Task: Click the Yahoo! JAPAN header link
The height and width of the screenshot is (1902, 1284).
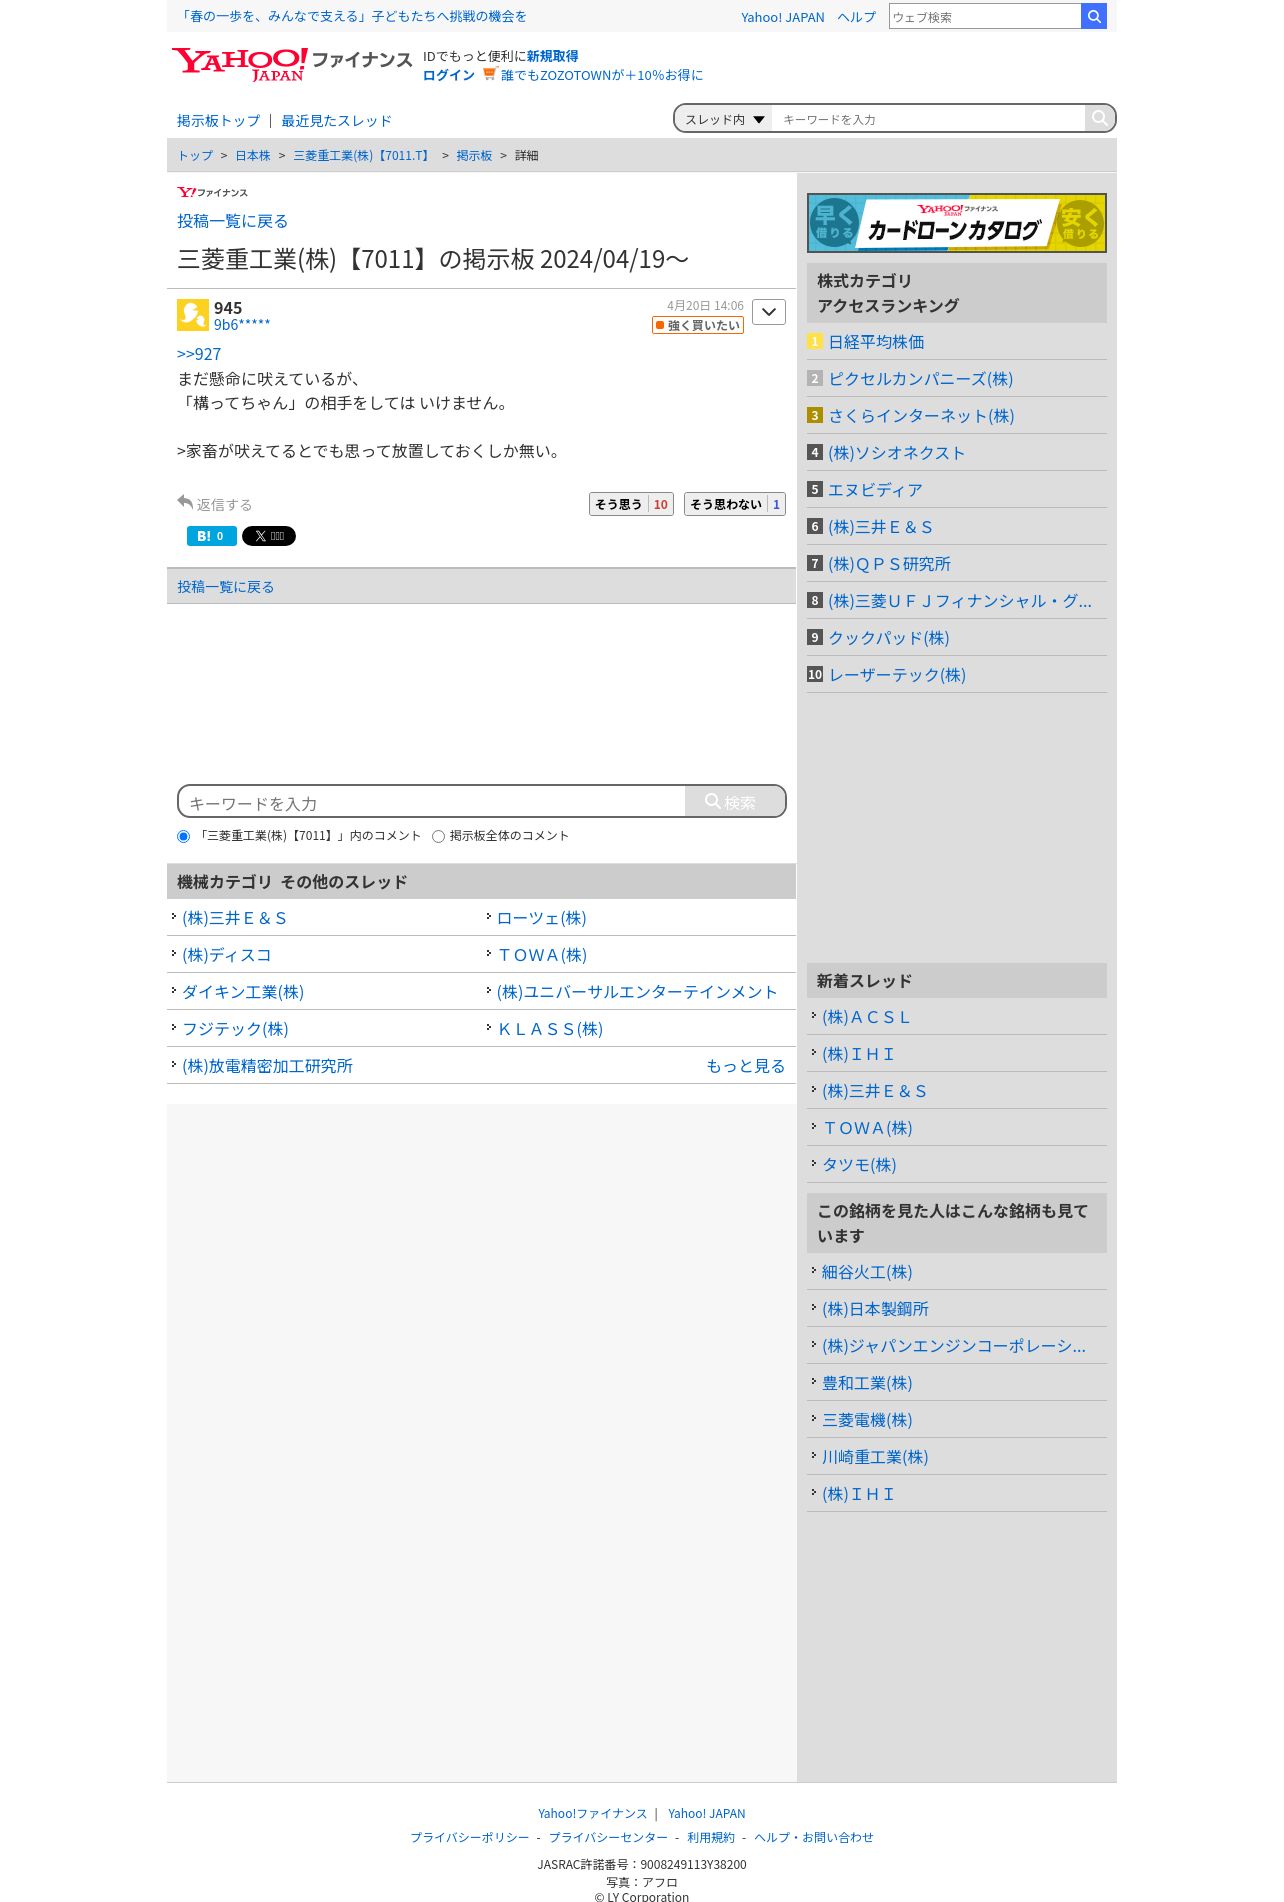Action: tap(783, 17)
